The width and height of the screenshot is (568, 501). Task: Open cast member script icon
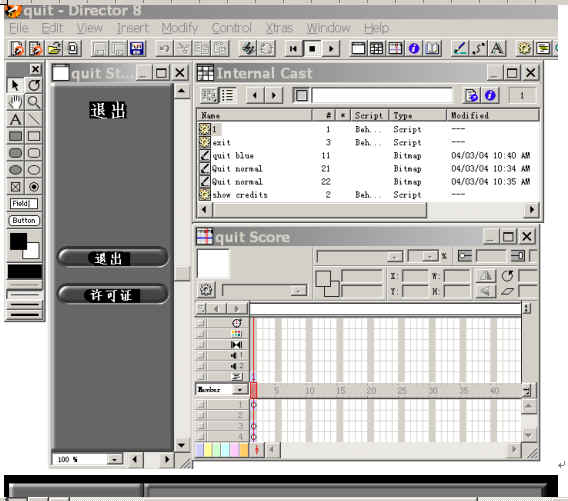pos(471,96)
